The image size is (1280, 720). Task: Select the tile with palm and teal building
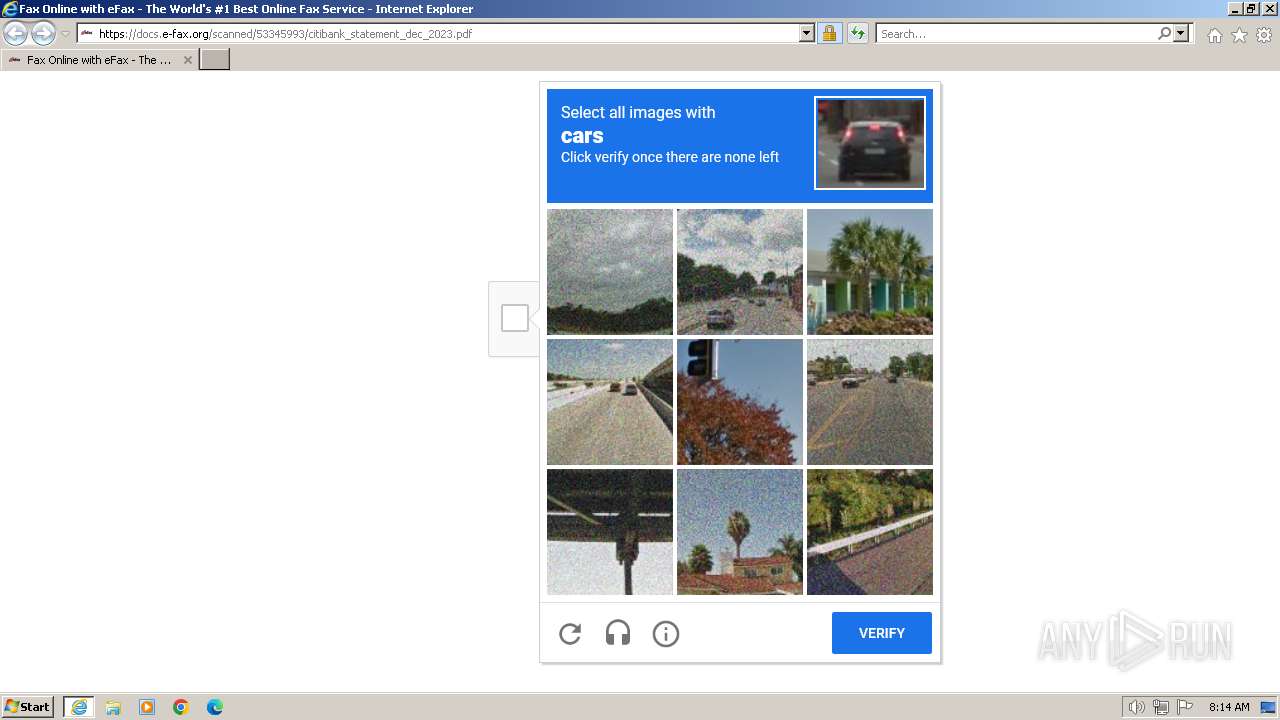(x=870, y=272)
